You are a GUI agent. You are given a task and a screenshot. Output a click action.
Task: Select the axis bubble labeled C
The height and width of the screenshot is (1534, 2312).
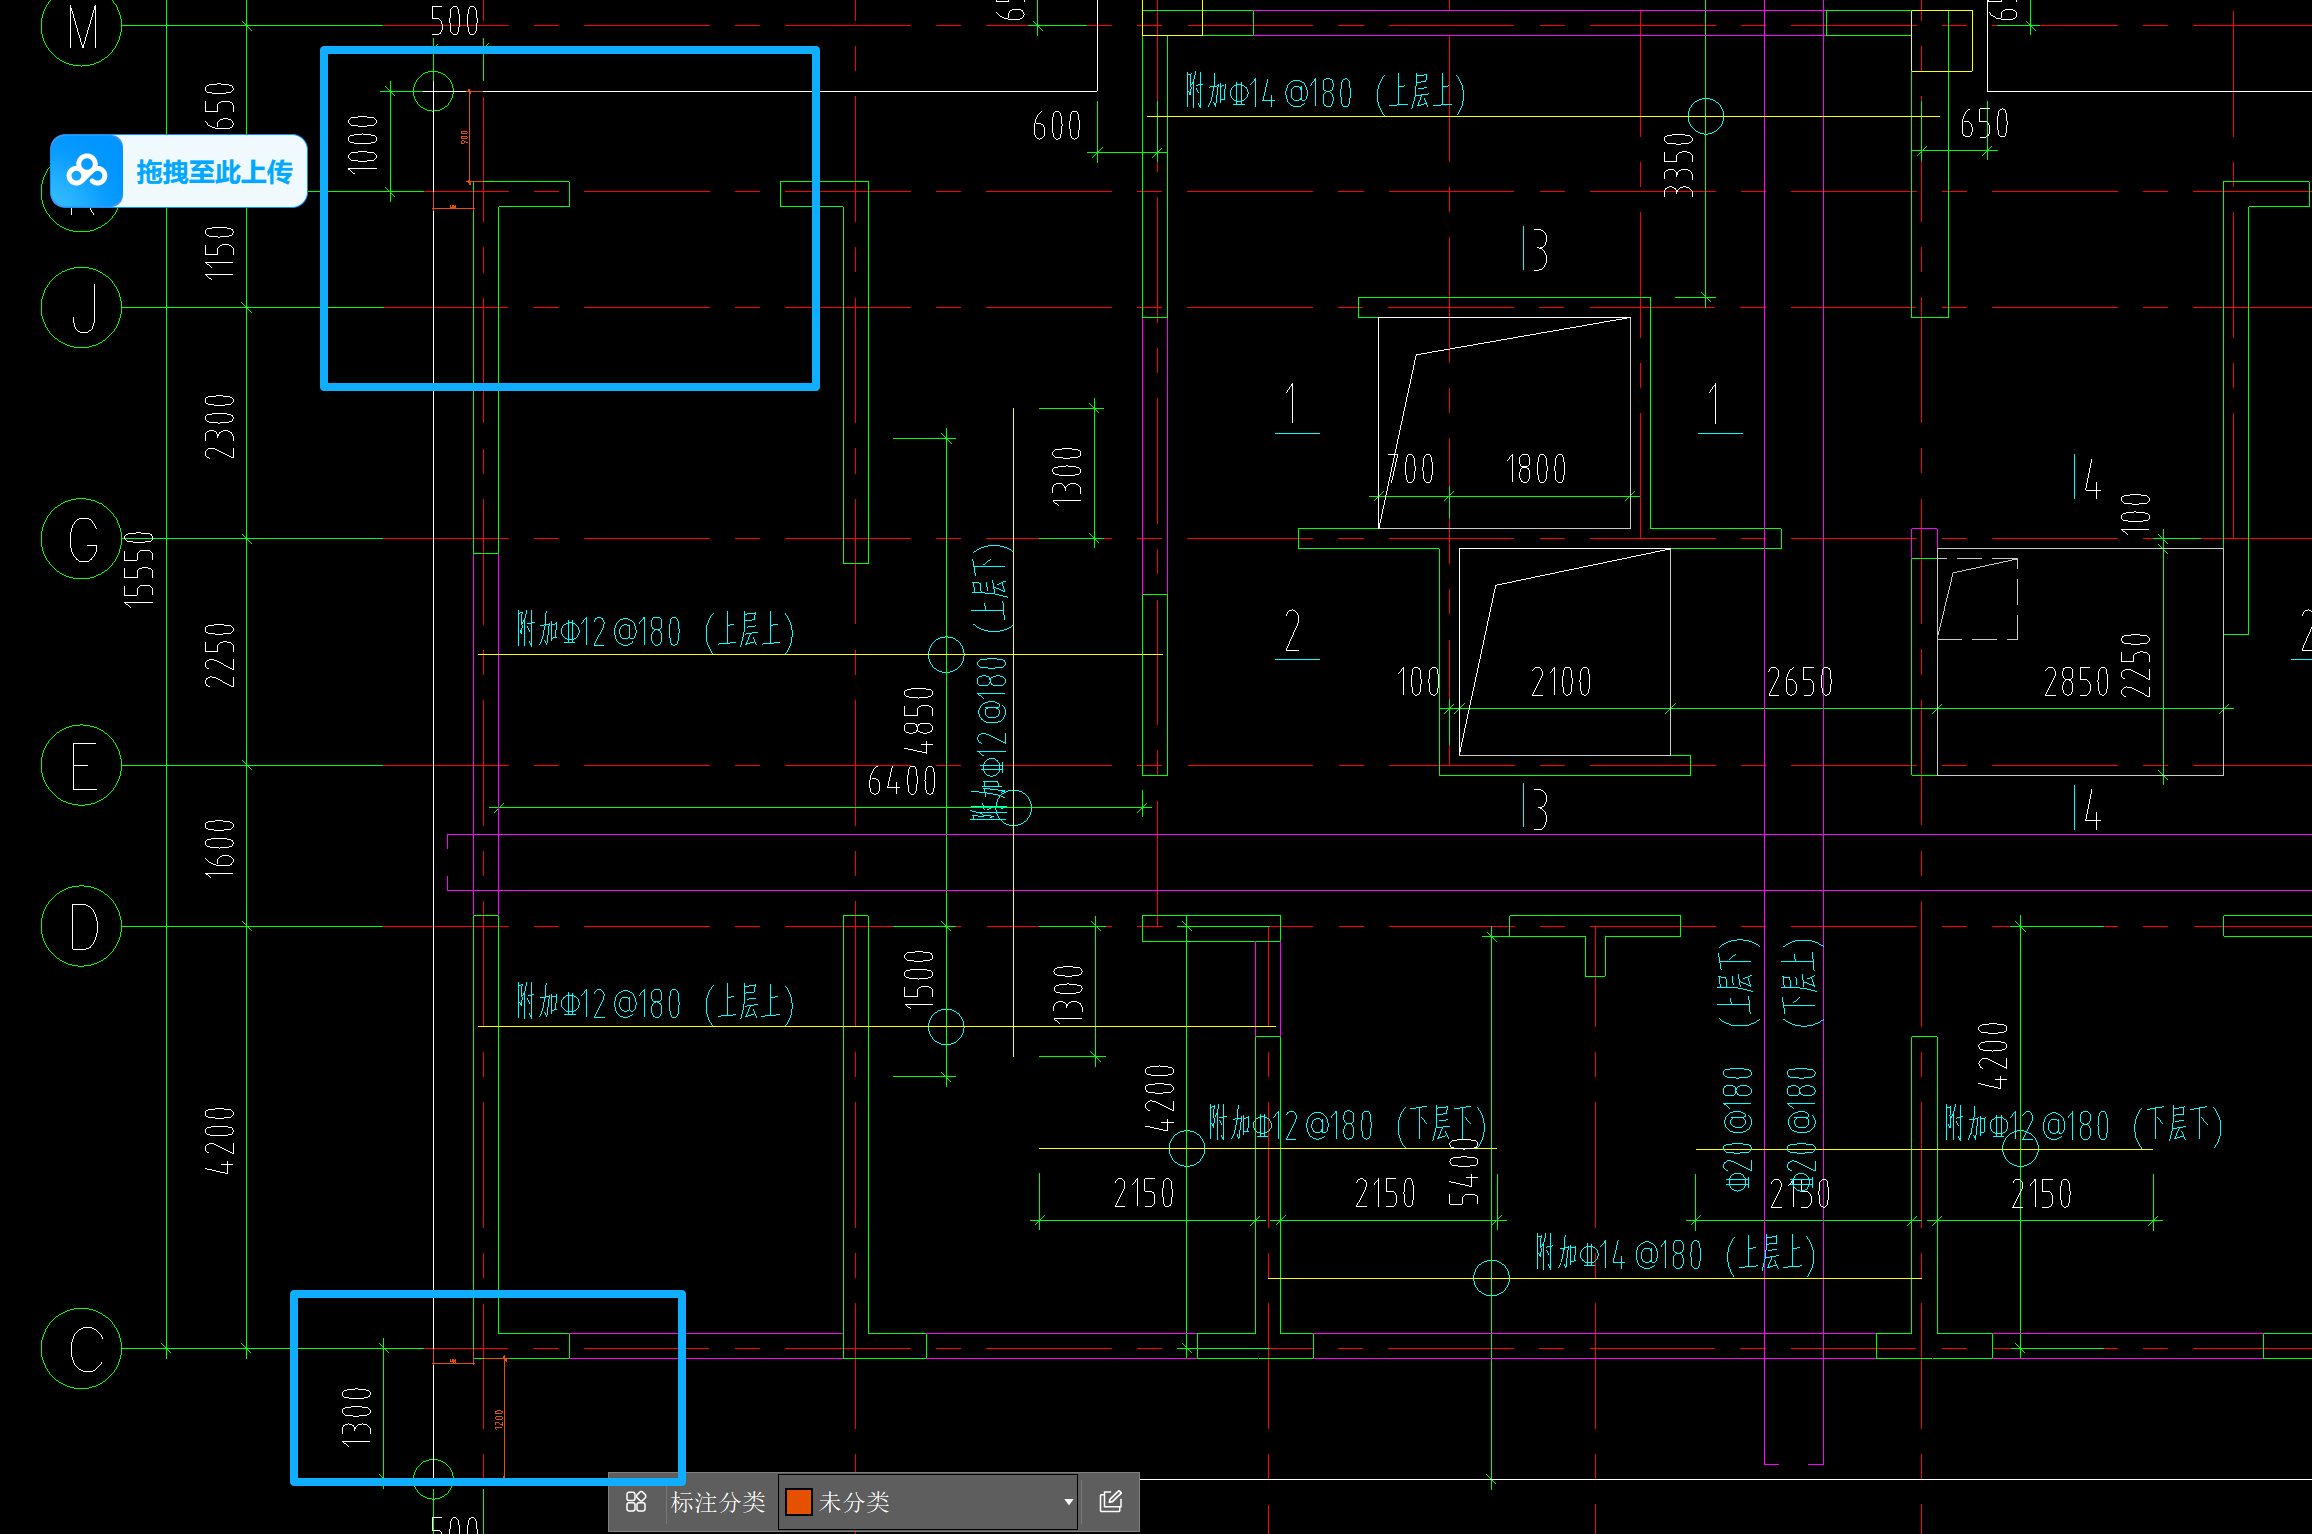pyautogui.click(x=82, y=1348)
